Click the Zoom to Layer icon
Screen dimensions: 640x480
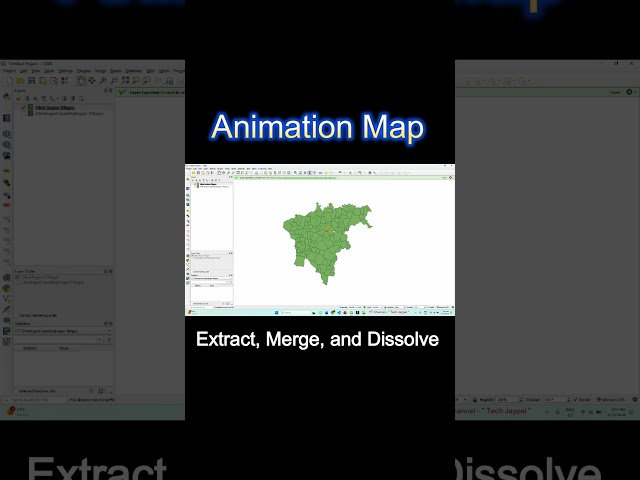(x=147, y=81)
